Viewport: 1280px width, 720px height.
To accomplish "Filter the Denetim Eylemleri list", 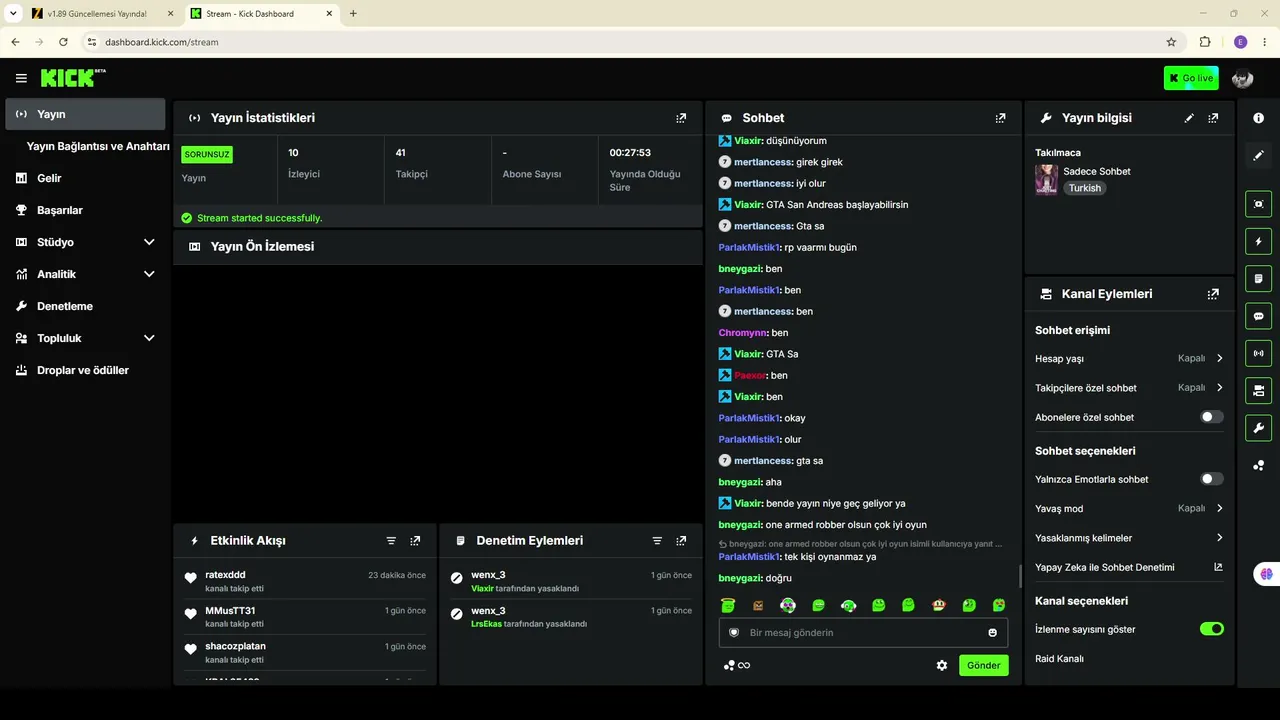I will point(657,541).
